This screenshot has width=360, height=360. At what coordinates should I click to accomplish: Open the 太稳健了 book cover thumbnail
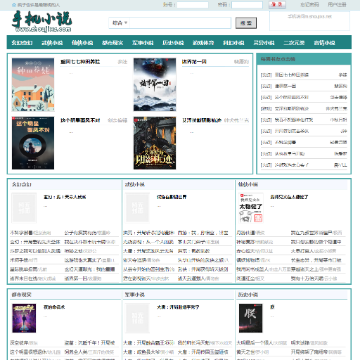pos(251,207)
